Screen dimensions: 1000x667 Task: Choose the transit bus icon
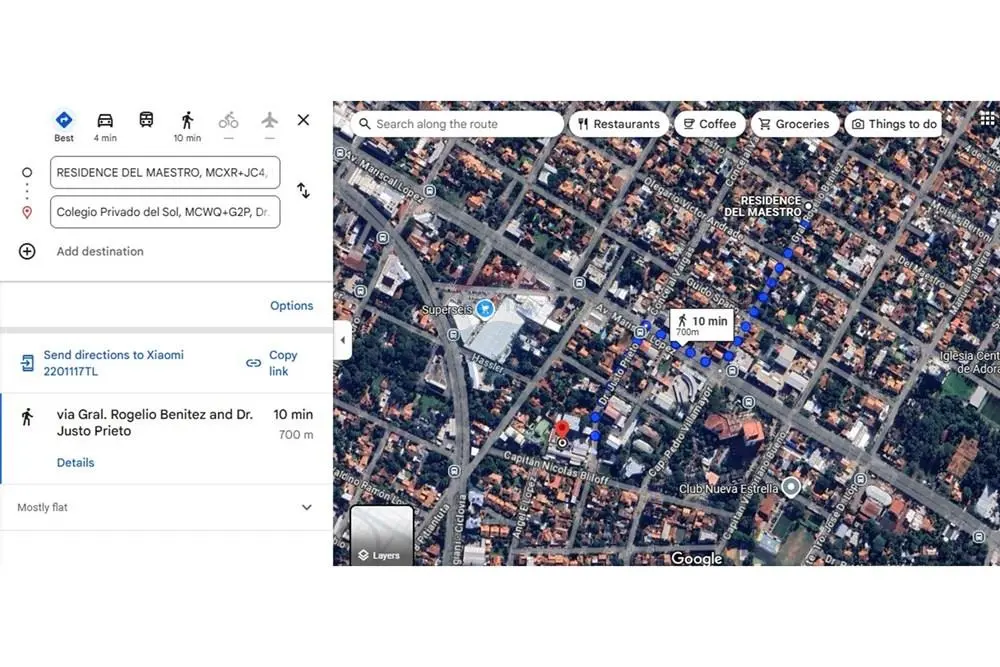point(146,121)
